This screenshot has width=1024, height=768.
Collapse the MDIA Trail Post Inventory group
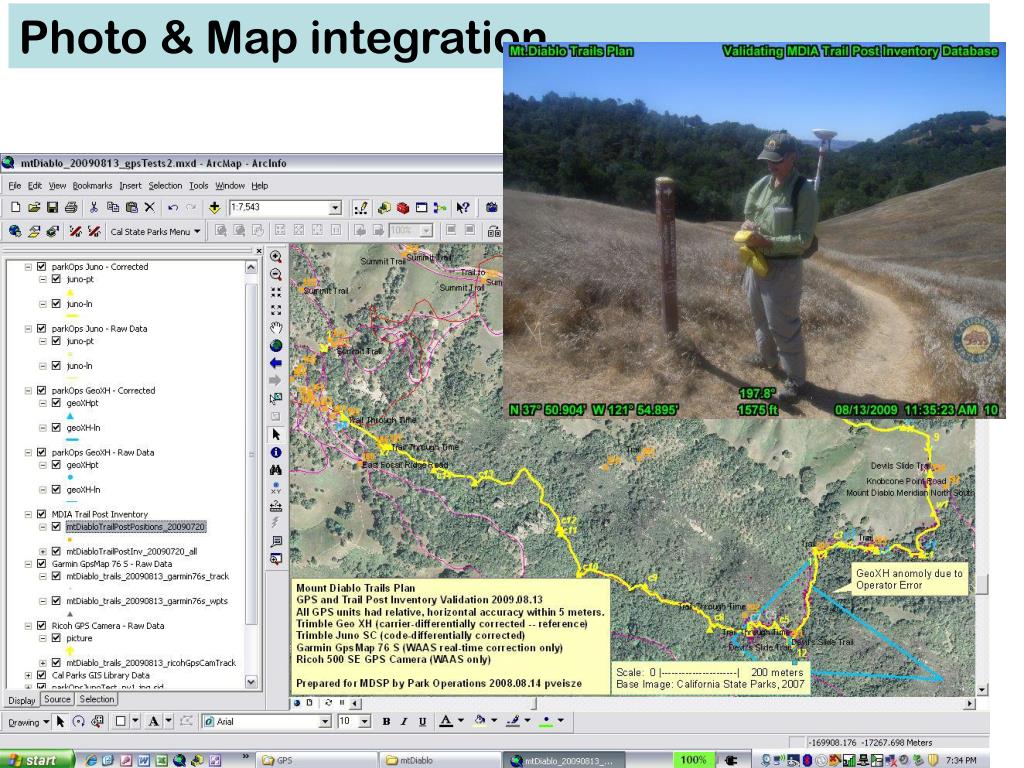tap(28, 514)
